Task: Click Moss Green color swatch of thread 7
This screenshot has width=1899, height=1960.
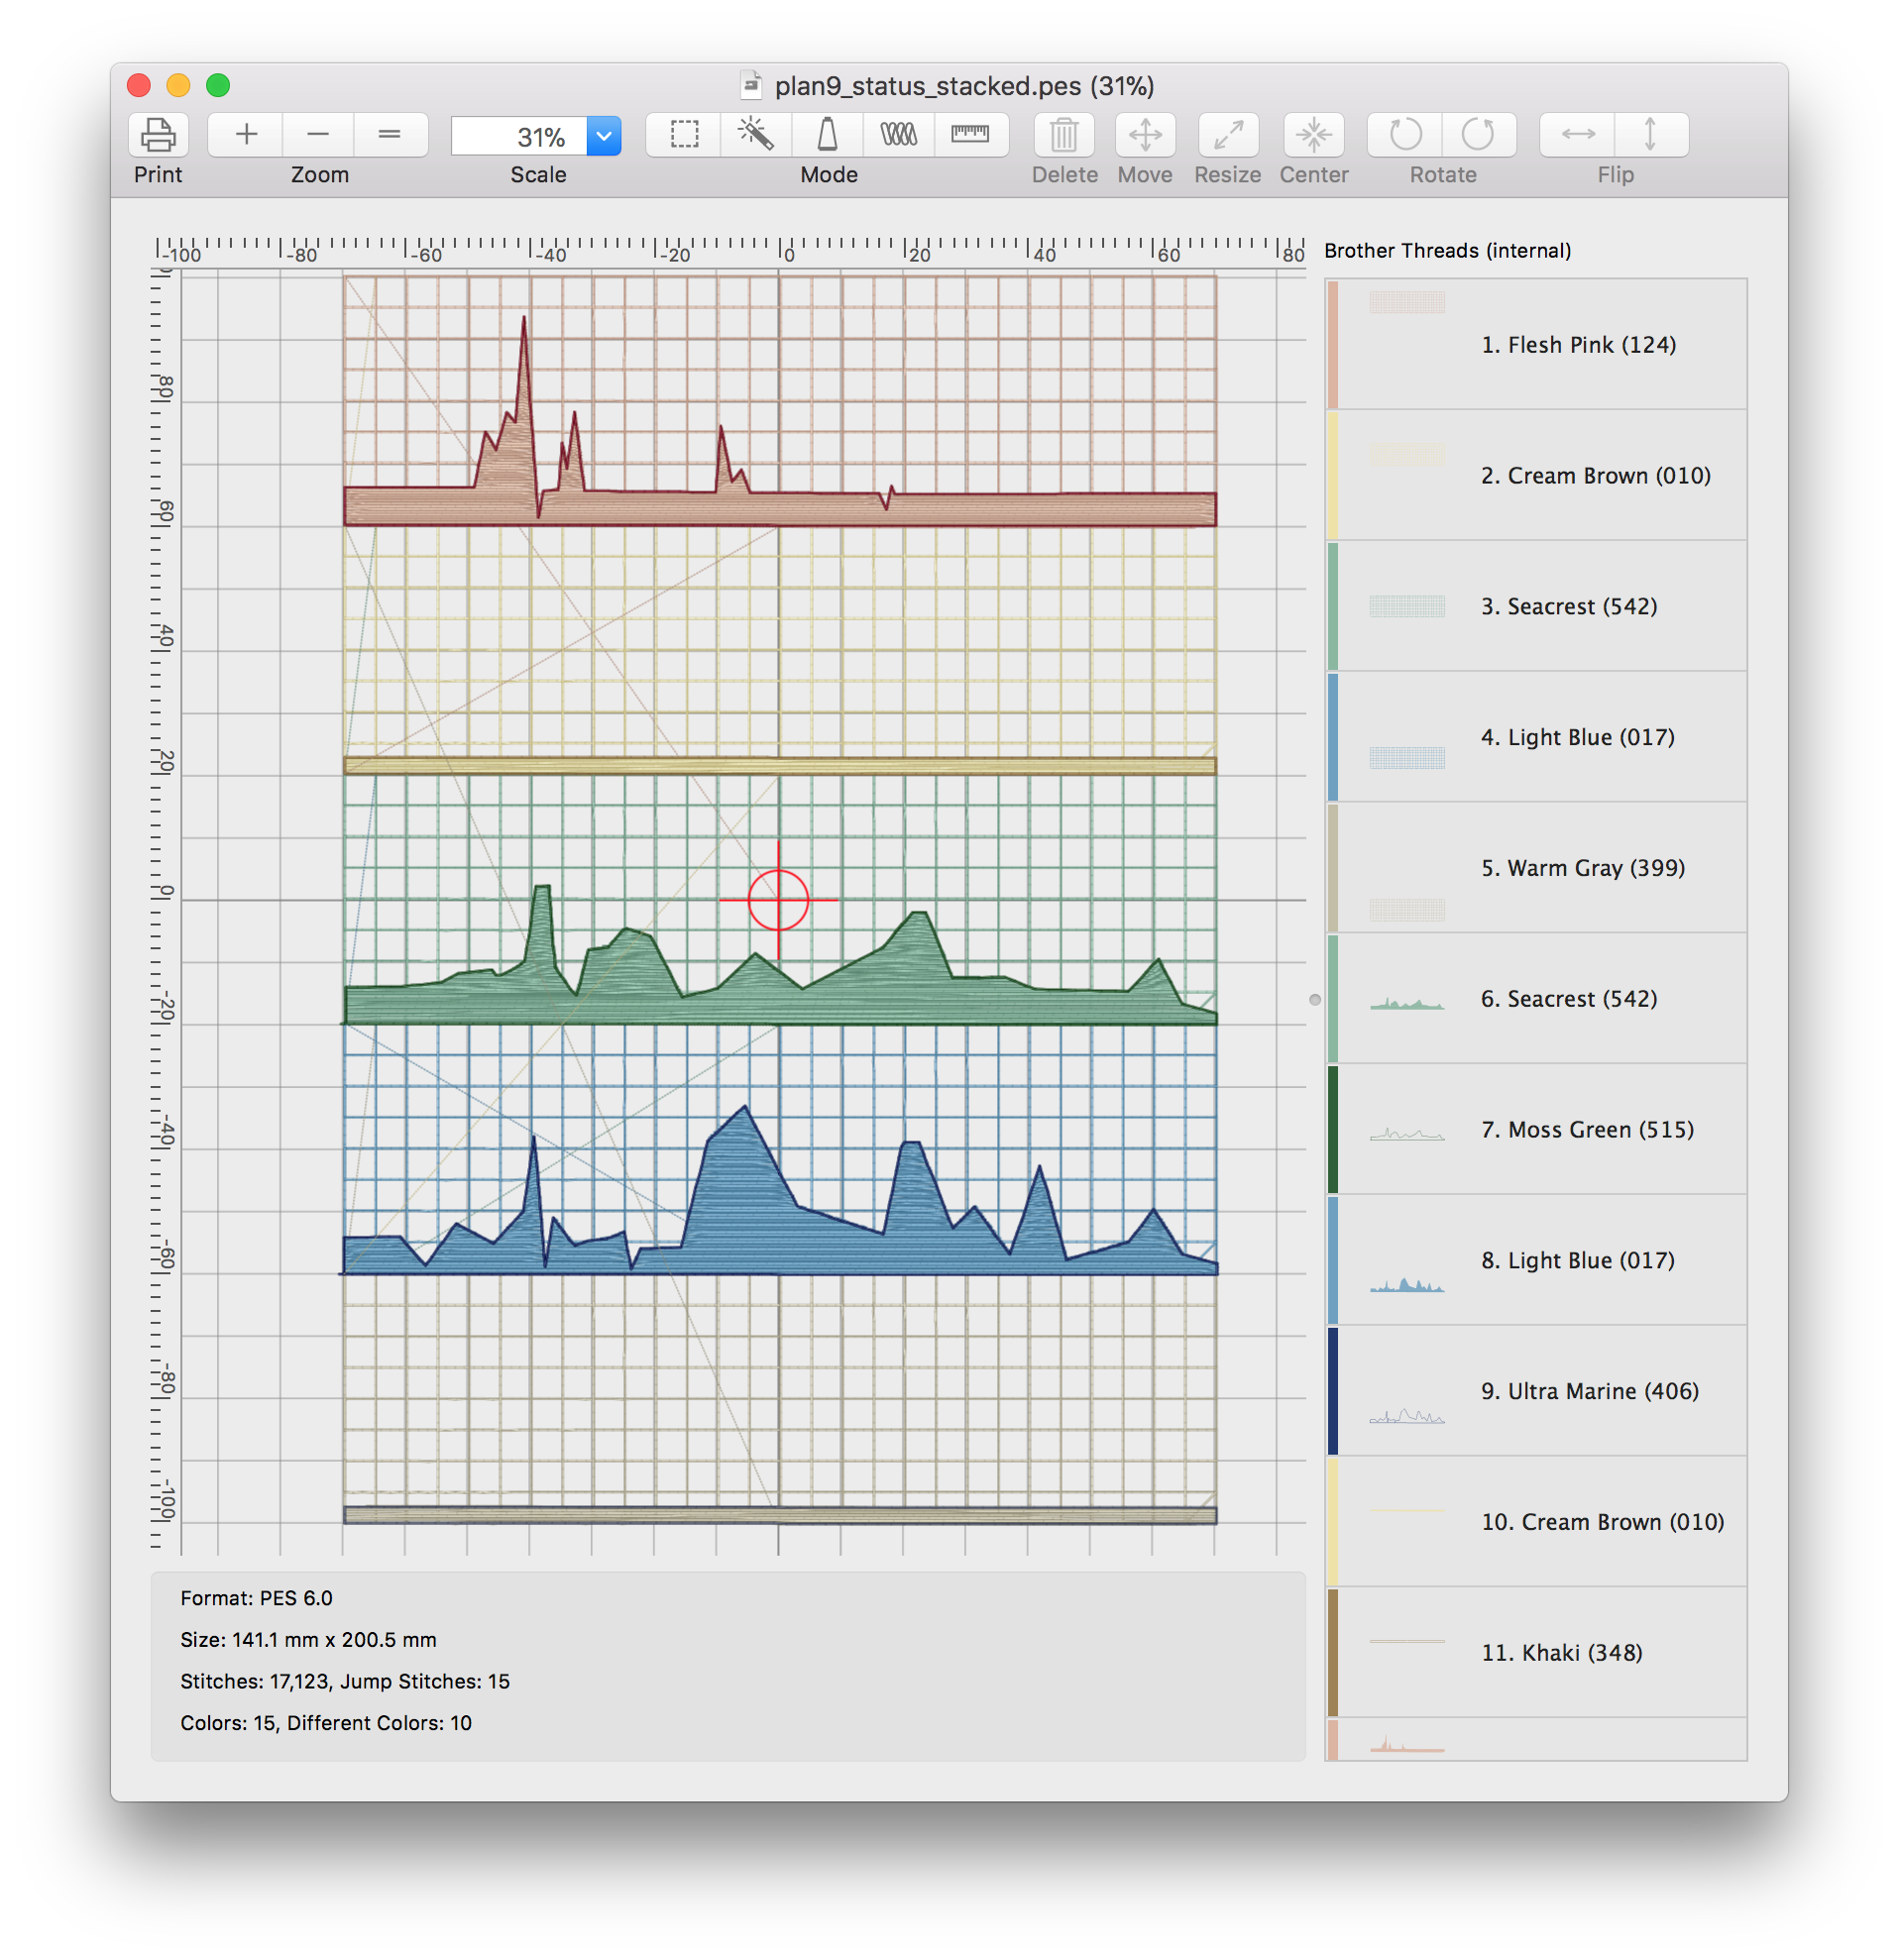Action: click(1332, 1130)
